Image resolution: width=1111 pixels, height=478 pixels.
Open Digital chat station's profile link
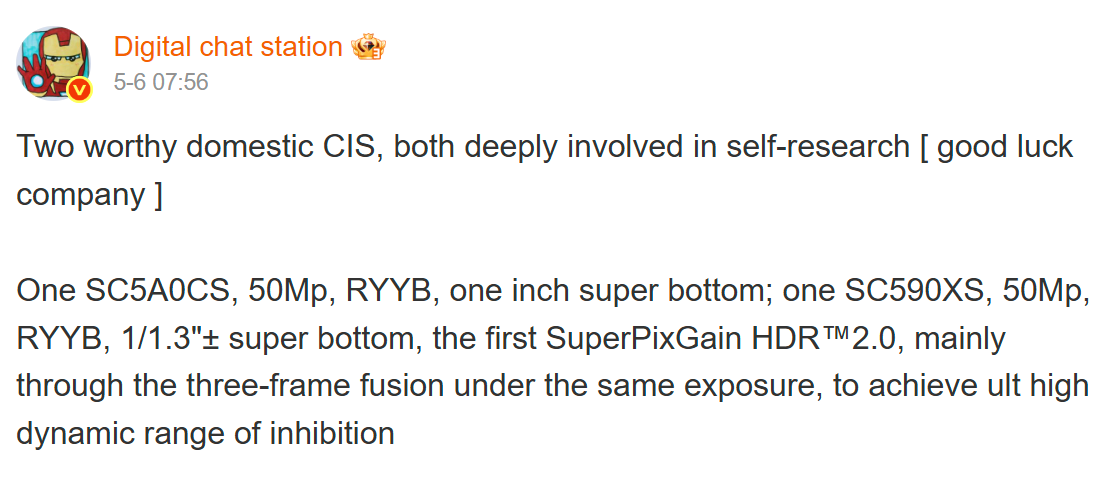point(228,47)
